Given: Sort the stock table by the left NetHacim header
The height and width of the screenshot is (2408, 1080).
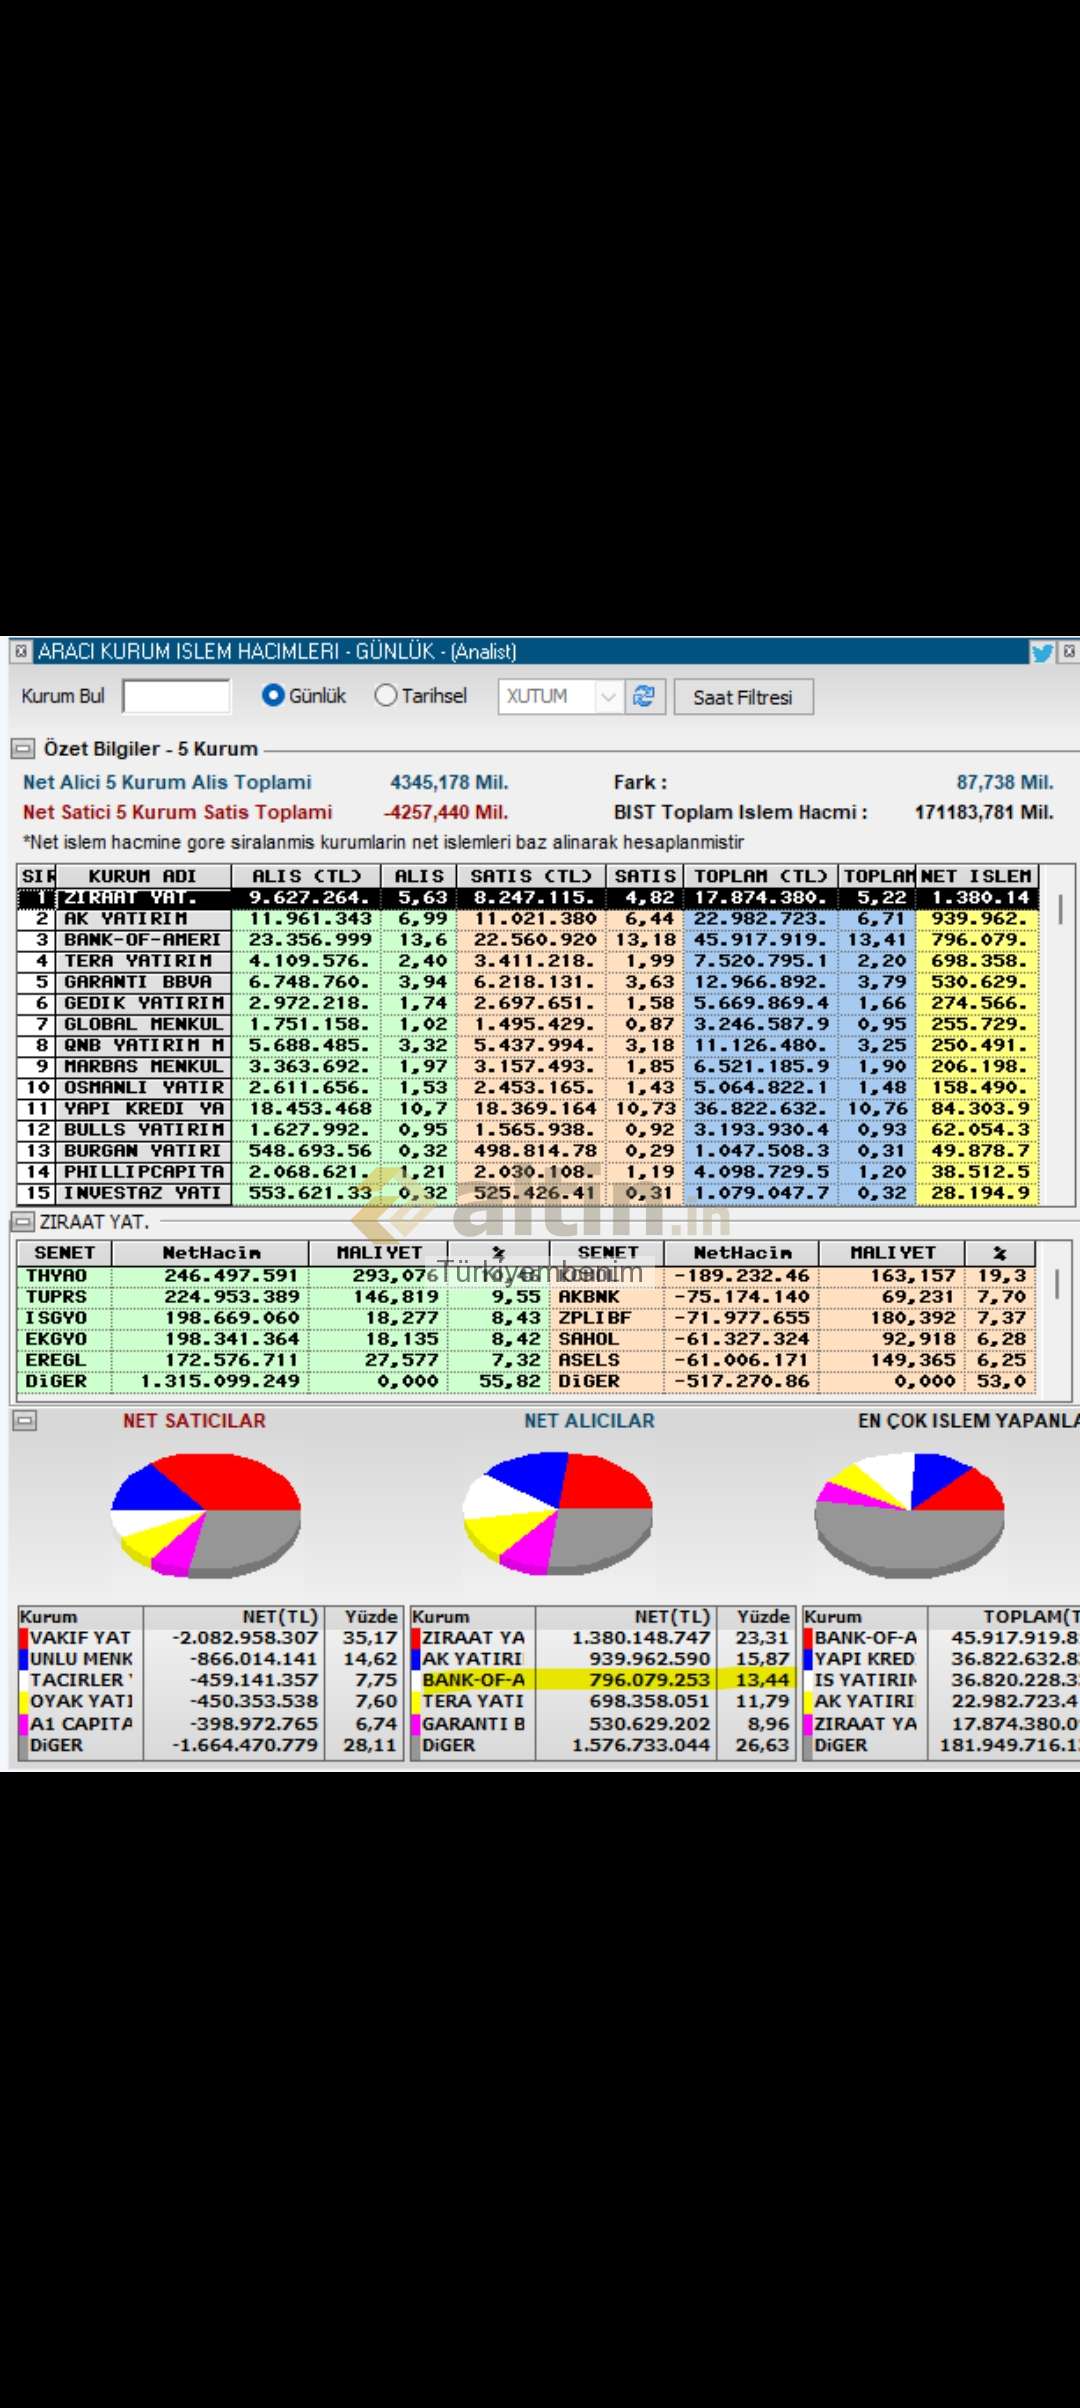Looking at the screenshot, I should (x=211, y=1253).
